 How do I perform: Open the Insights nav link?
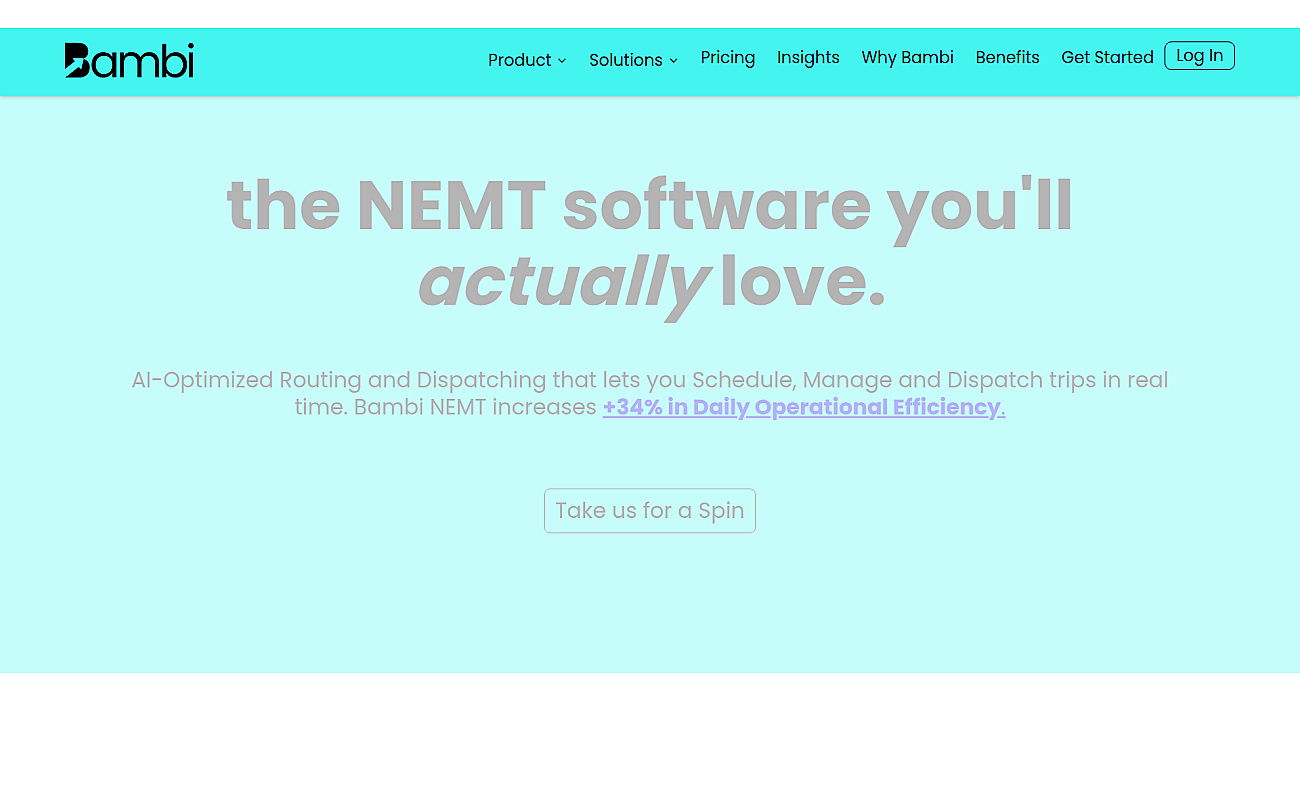(x=808, y=57)
